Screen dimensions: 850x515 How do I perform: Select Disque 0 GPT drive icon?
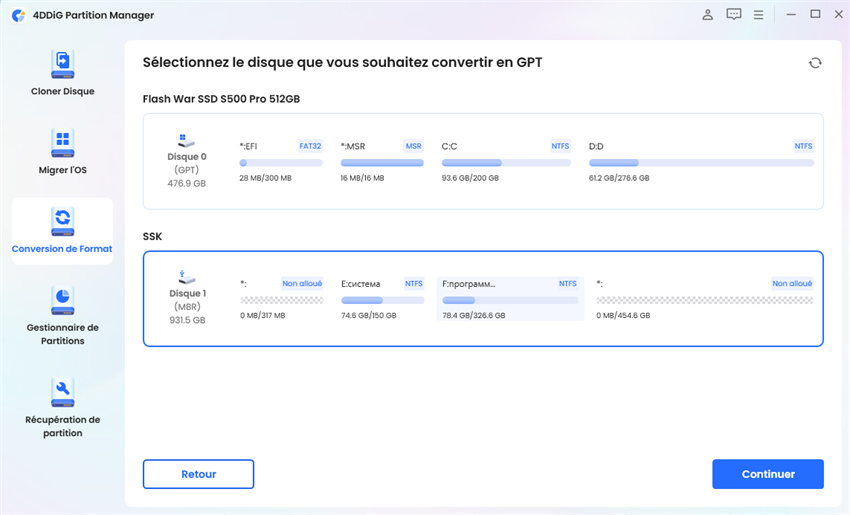point(187,141)
